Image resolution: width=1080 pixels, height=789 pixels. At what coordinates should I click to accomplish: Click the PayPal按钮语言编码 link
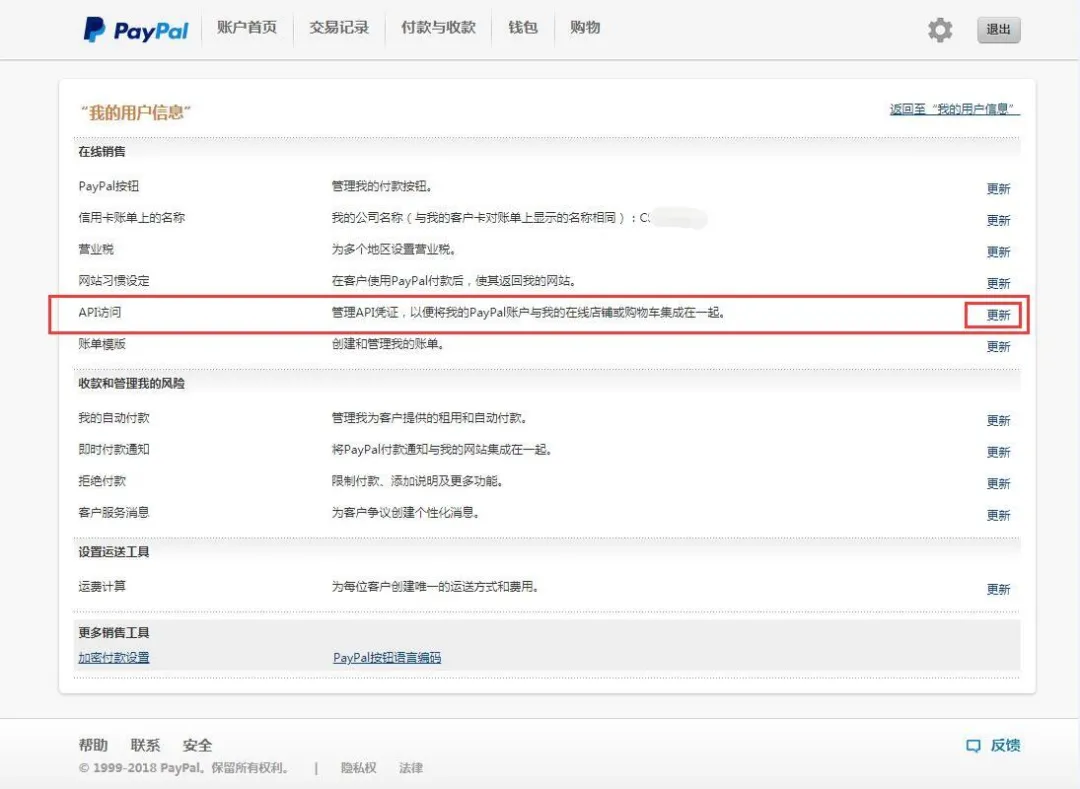pyautogui.click(x=387, y=657)
